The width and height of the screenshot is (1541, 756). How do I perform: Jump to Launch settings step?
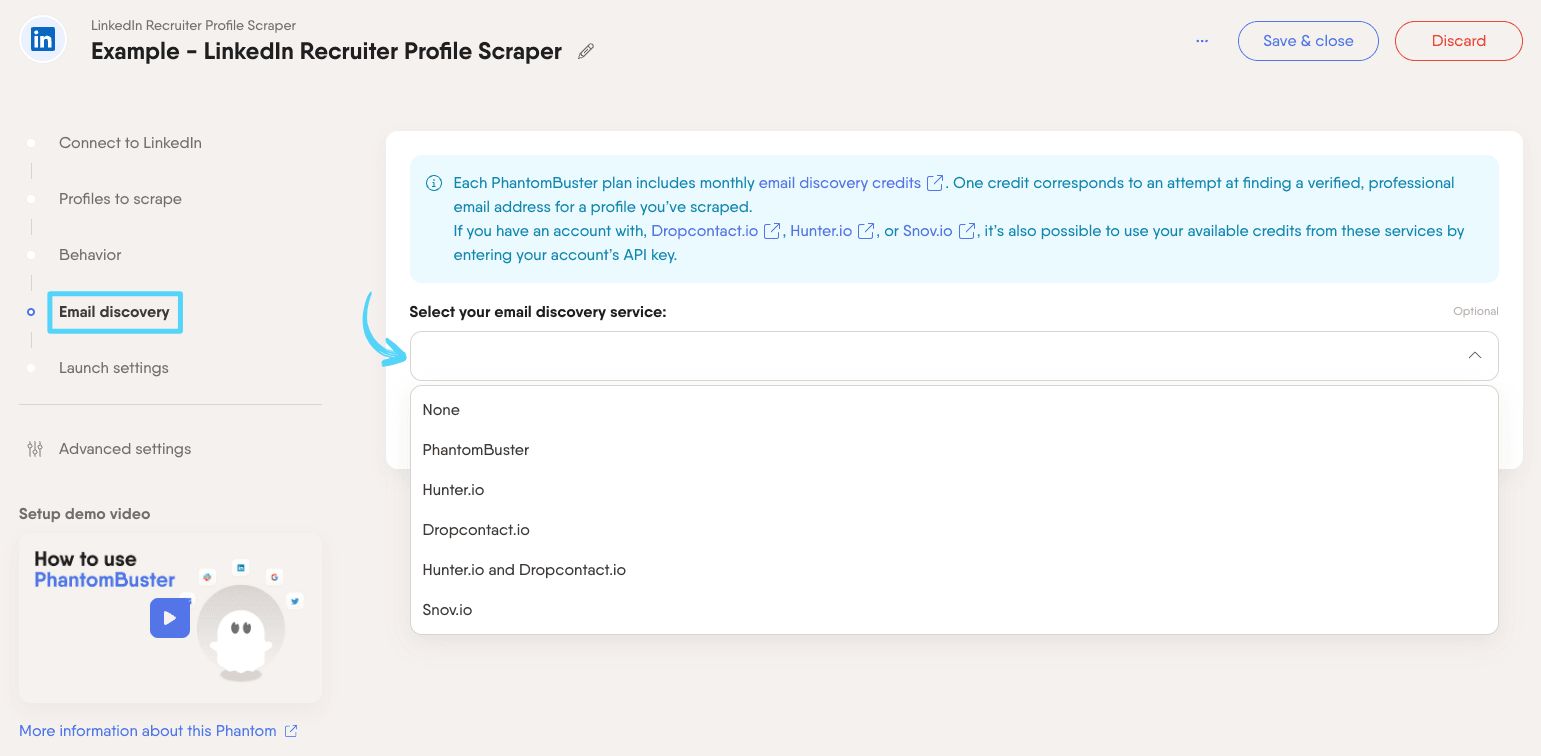coord(114,368)
